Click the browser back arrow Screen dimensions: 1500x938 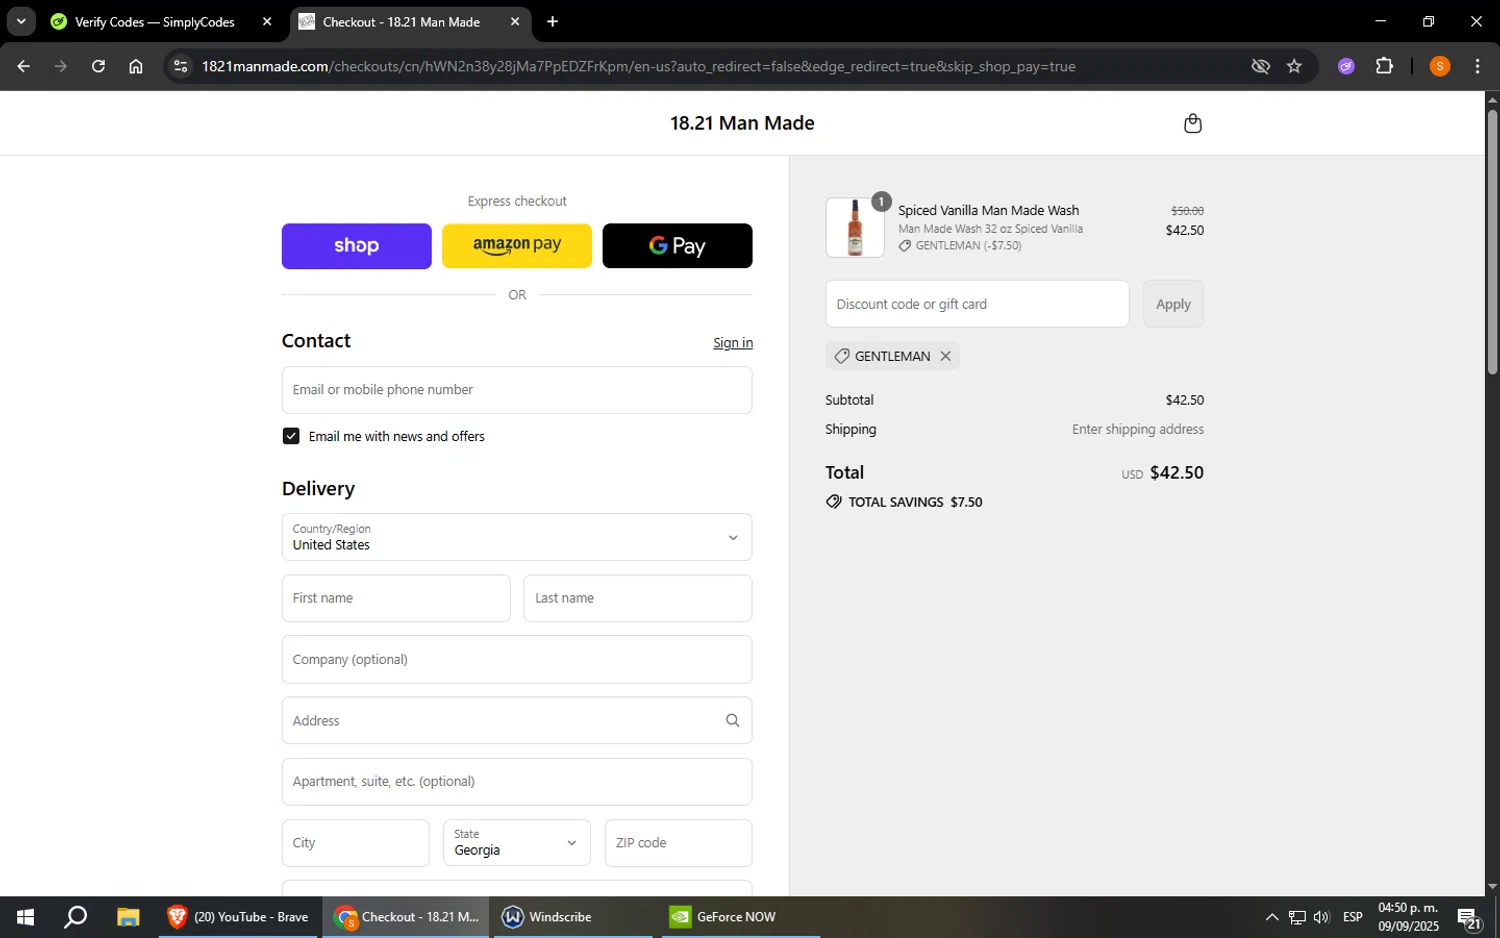[23, 66]
